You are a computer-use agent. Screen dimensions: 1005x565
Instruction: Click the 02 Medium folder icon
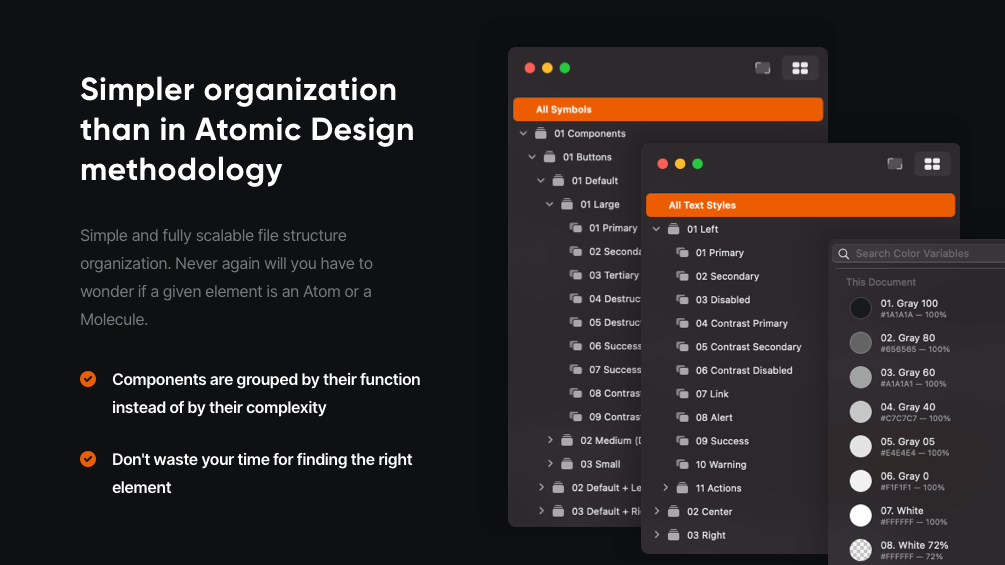(567, 440)
